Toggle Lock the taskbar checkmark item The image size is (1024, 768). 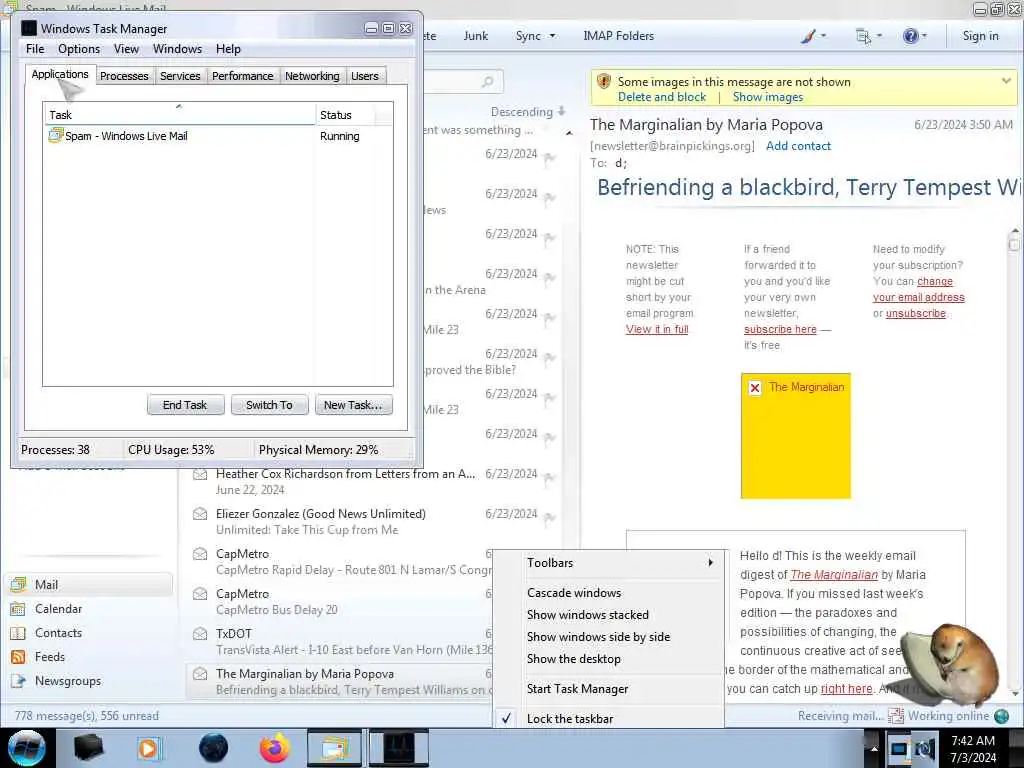point(569,718)
